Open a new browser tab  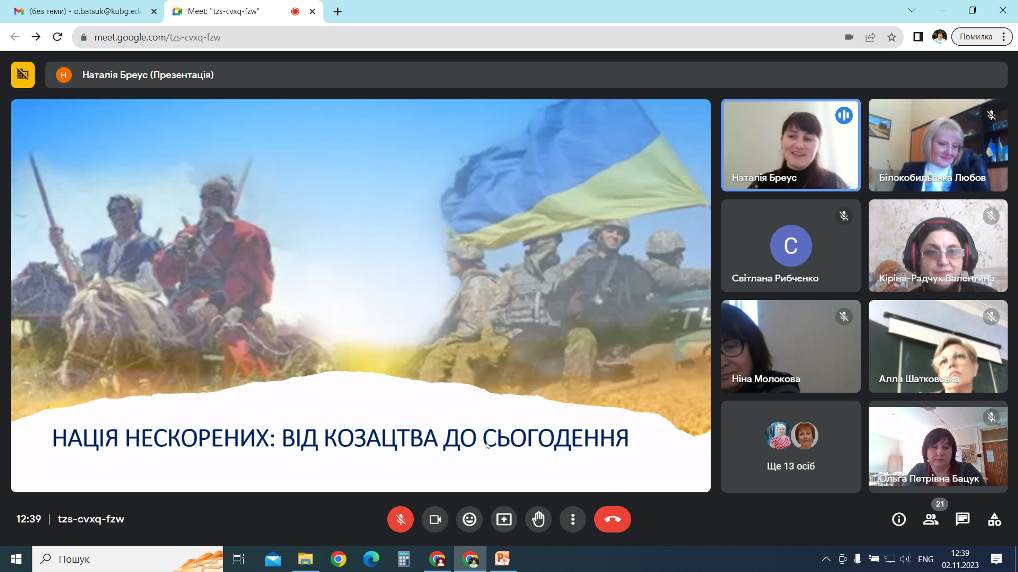337,11
